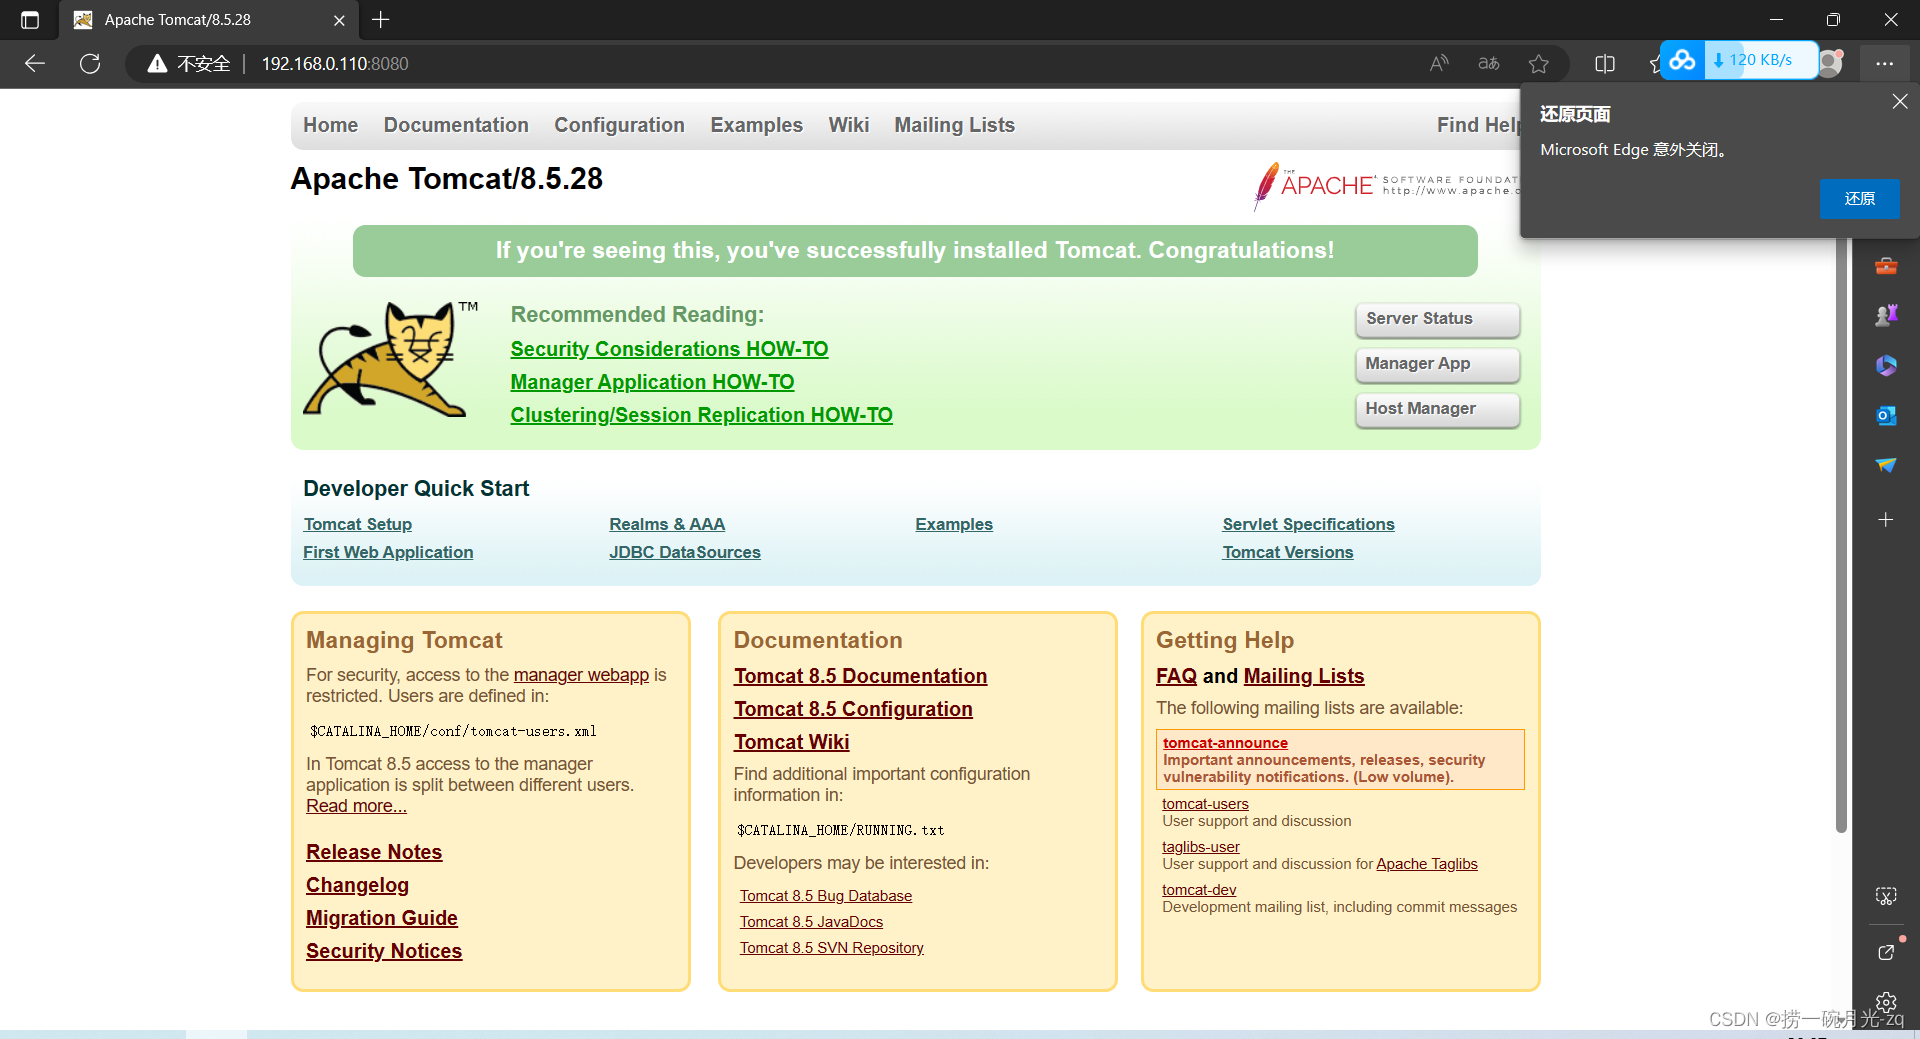
Task: Go back using the browser back arrow
Action: coord(35,64)
